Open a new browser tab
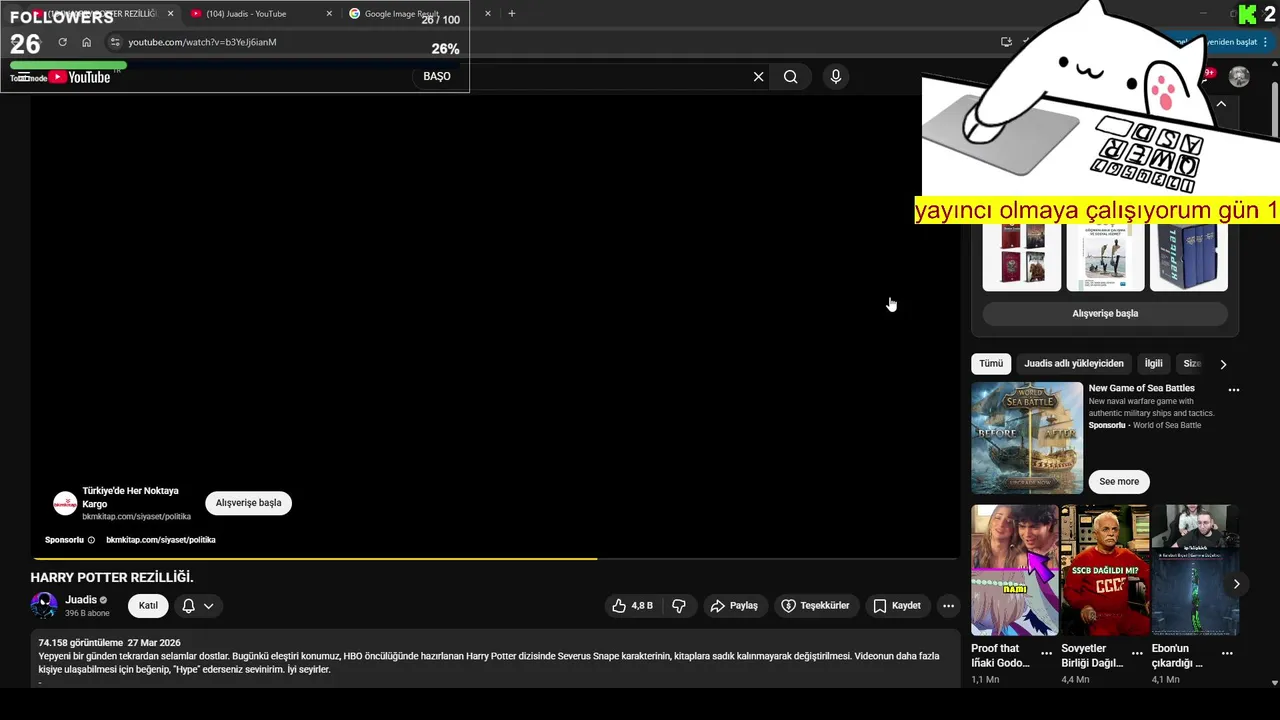This screenshot has width=1280, height=720. click(x=512, y=14)
